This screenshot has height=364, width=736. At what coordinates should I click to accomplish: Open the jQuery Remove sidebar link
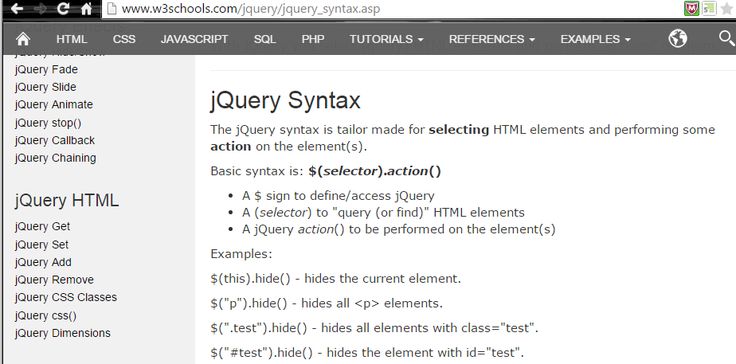pos(54,280)
